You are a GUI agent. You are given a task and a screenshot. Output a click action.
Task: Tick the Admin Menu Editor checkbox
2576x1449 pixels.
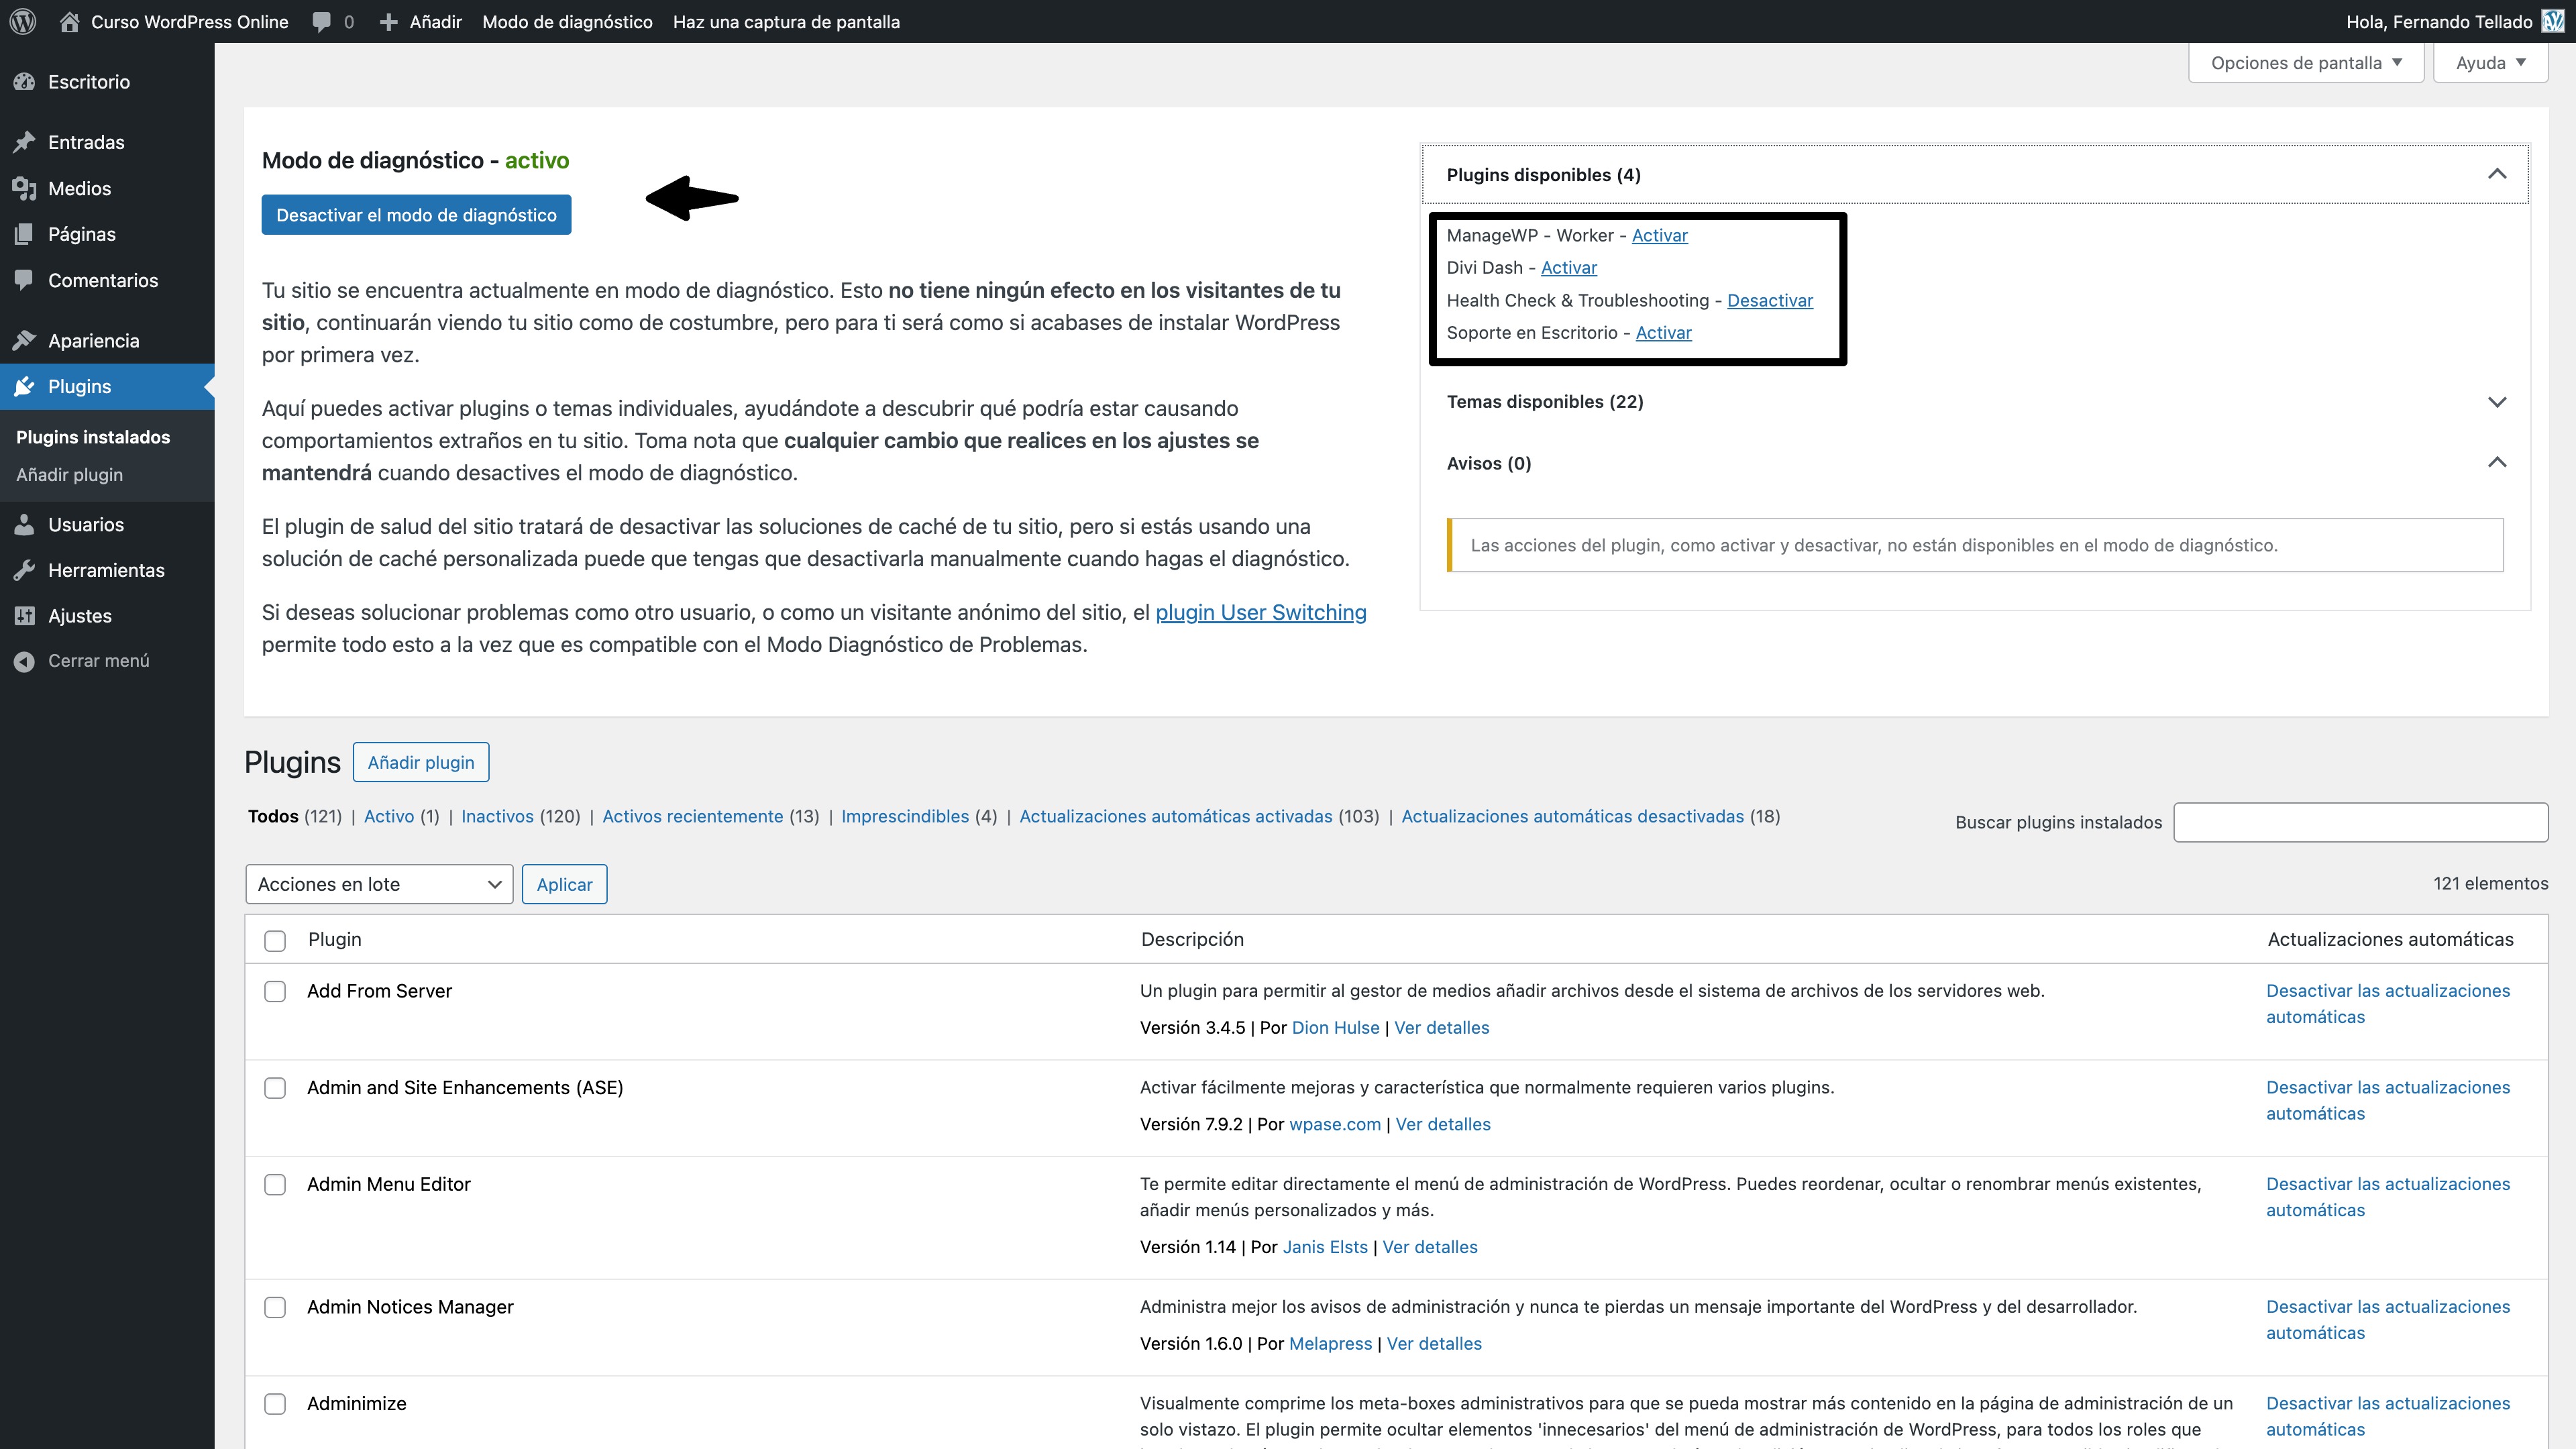275,1185
